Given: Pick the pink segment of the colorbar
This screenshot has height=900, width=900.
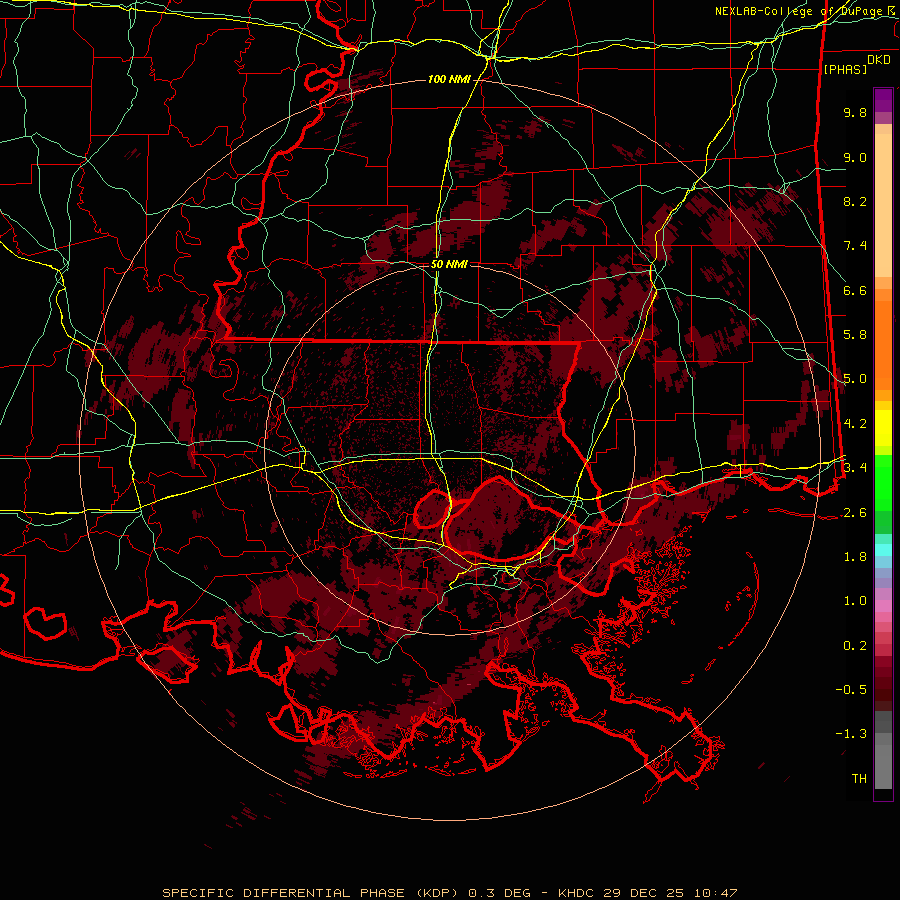Looking at the screenshot, I should coord(883,606).
